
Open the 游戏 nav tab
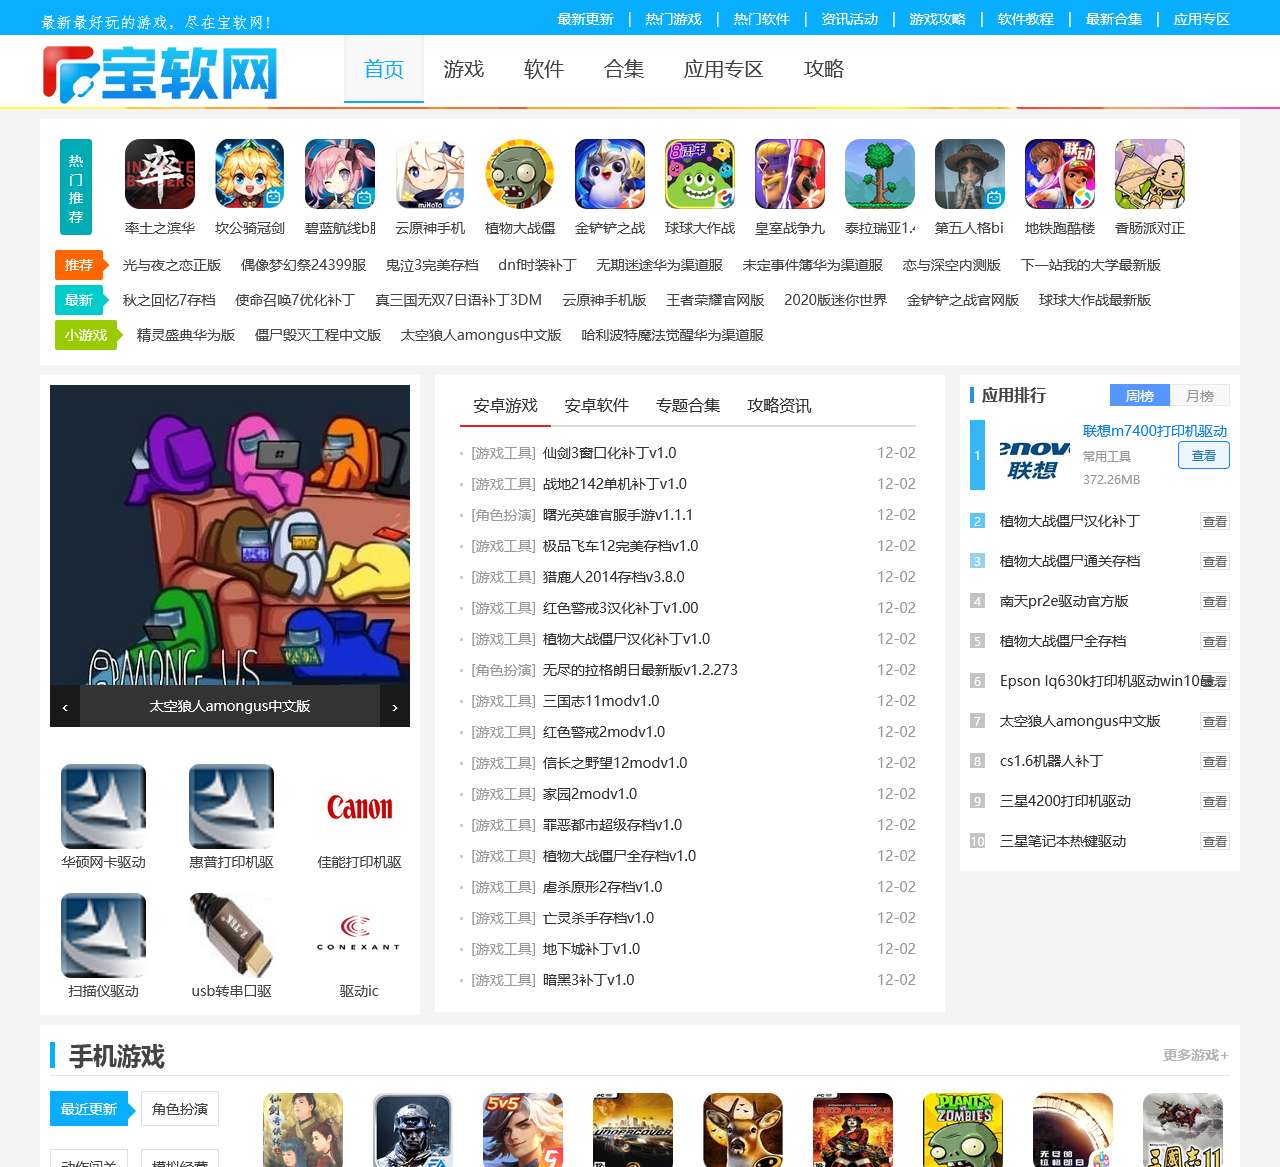pyautogui.click(x=464, y=69)
